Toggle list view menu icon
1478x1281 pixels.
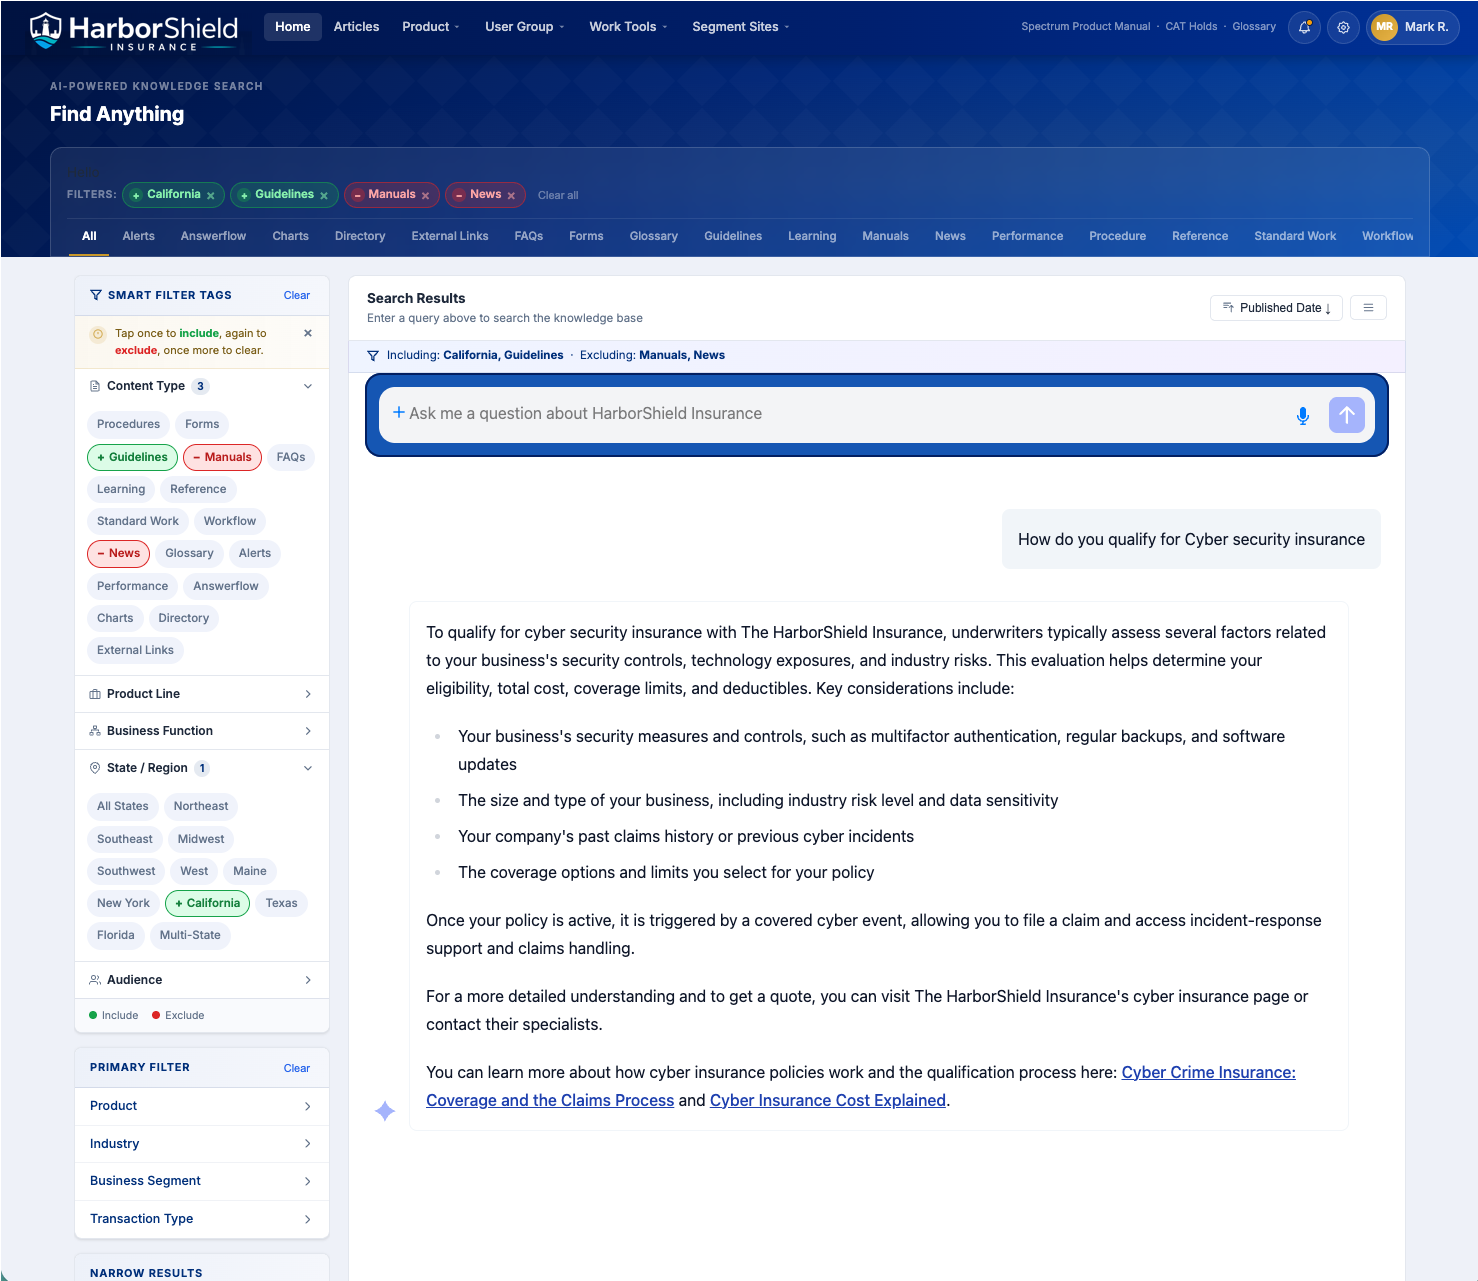point(1368,307)
